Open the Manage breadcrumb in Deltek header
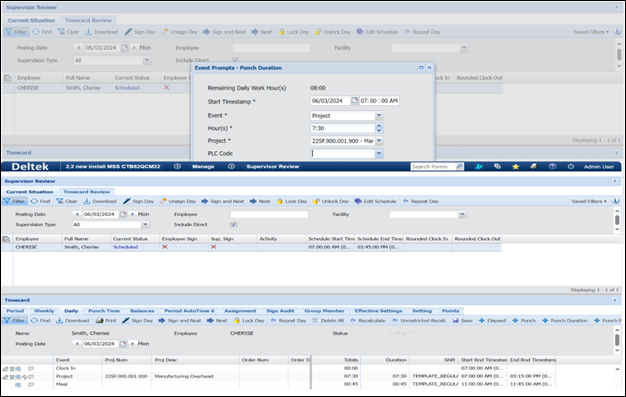Image resolution: width=626 pixels, height=397 pixels. pyautogui.click(x=203, y=167)
